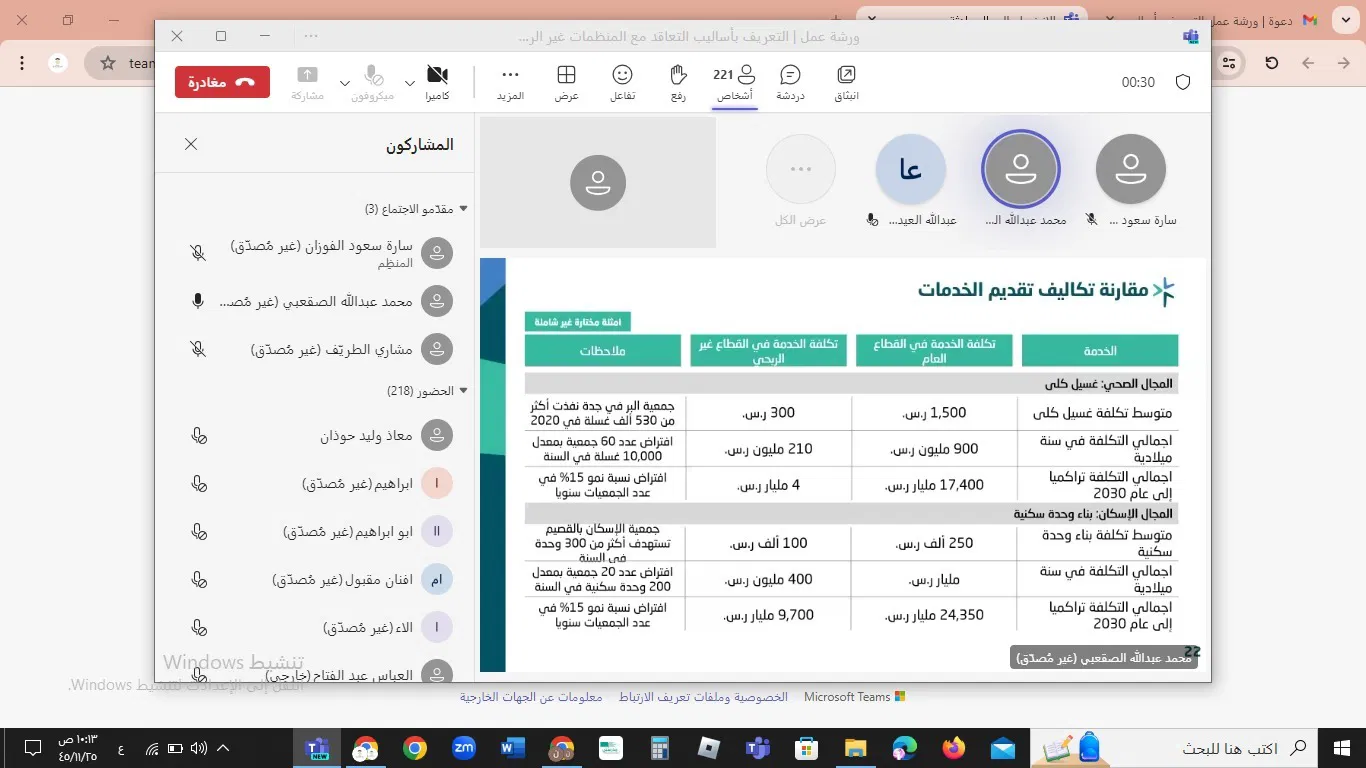The image size is (1366, 768).
Task: Collapse the الحضور (218) section
Action: point(463,391)
